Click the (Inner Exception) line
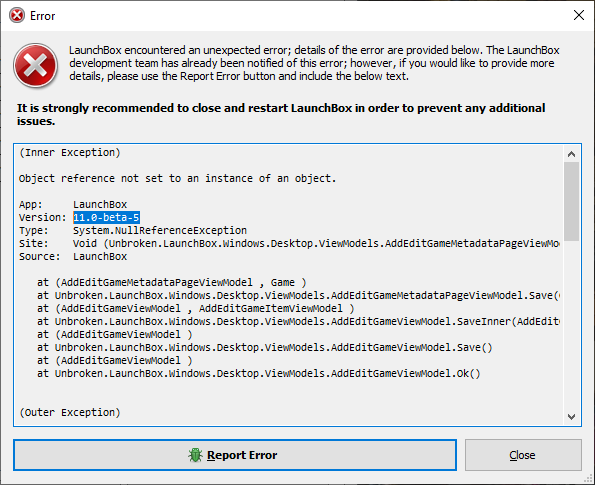595x485 pixels. click(x=70, y=153)
